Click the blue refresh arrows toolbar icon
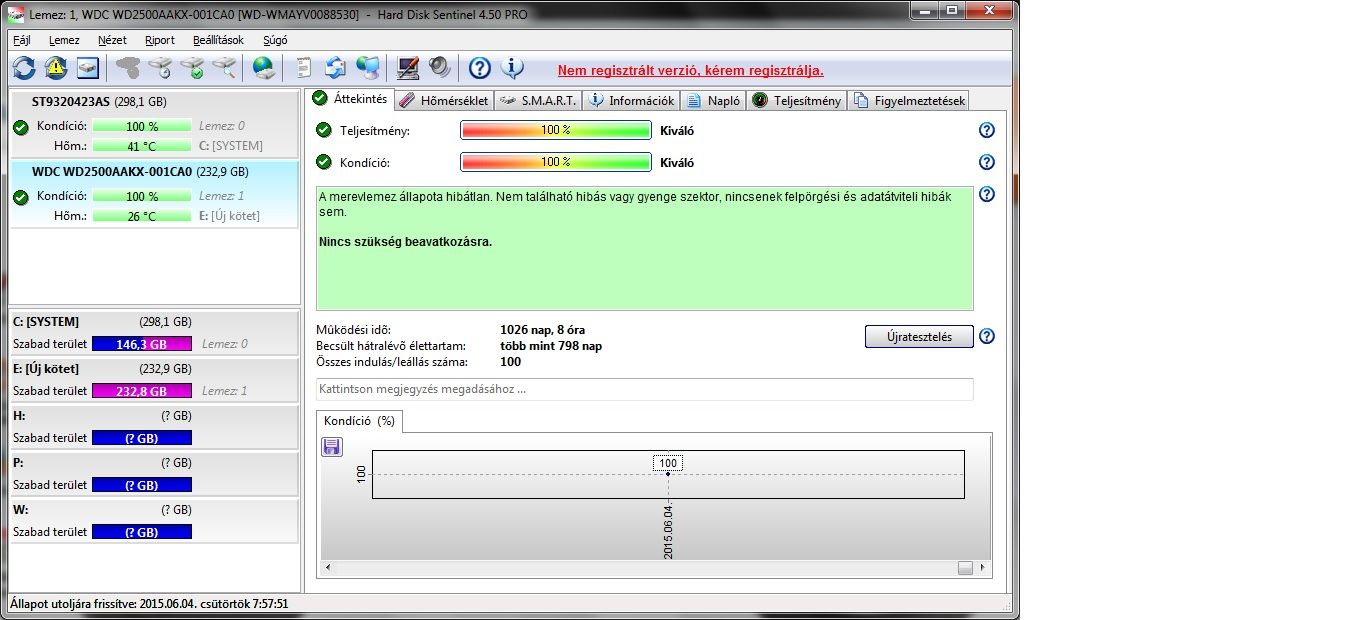1364x620 pixels. (x=24, y=68)
